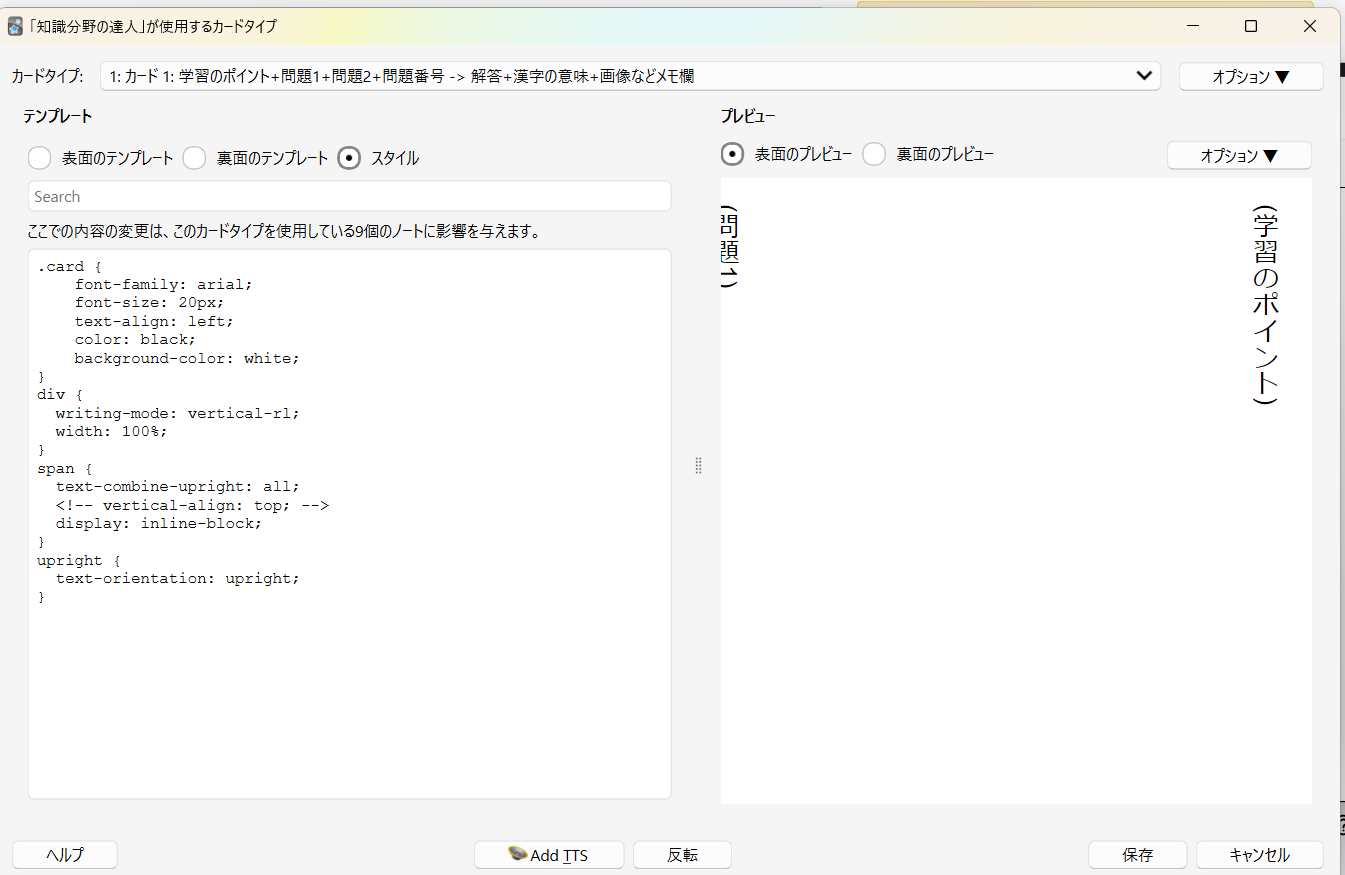Screen dimensions: 1345x875
Task: Maximize the card type window
Action: [x=1250, y=26]
